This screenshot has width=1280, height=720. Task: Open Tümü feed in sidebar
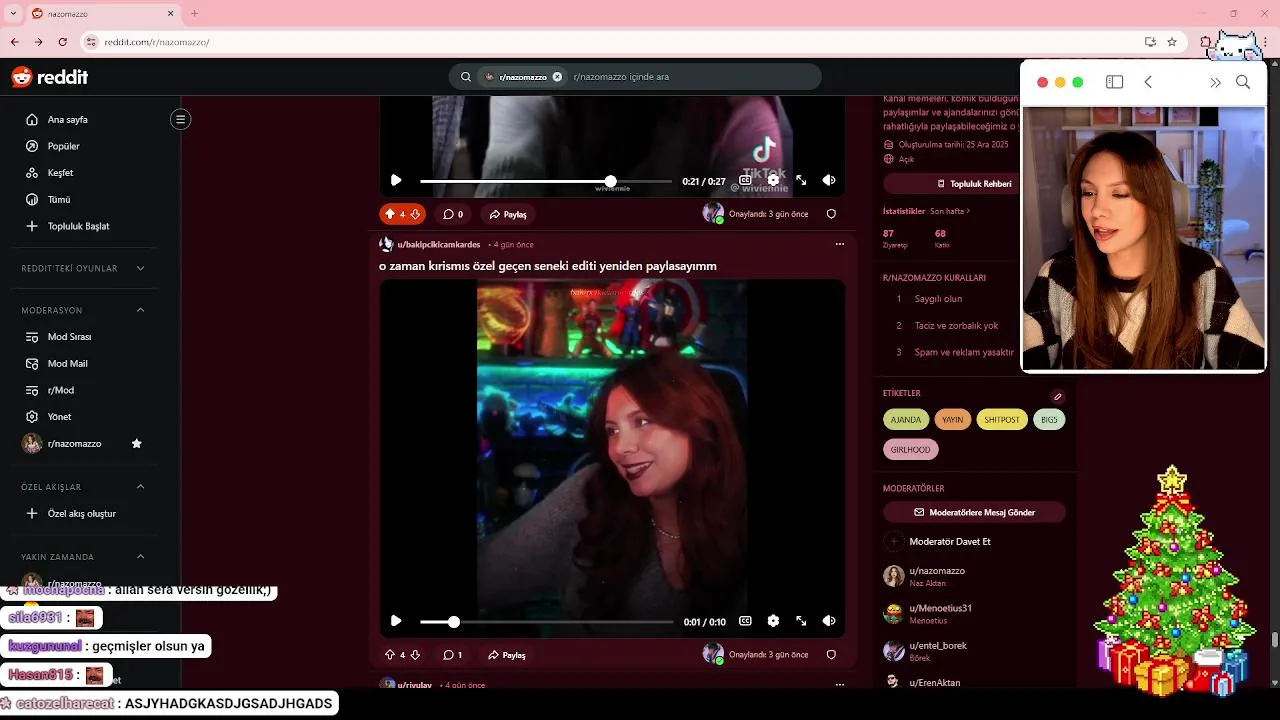[58, 199]
